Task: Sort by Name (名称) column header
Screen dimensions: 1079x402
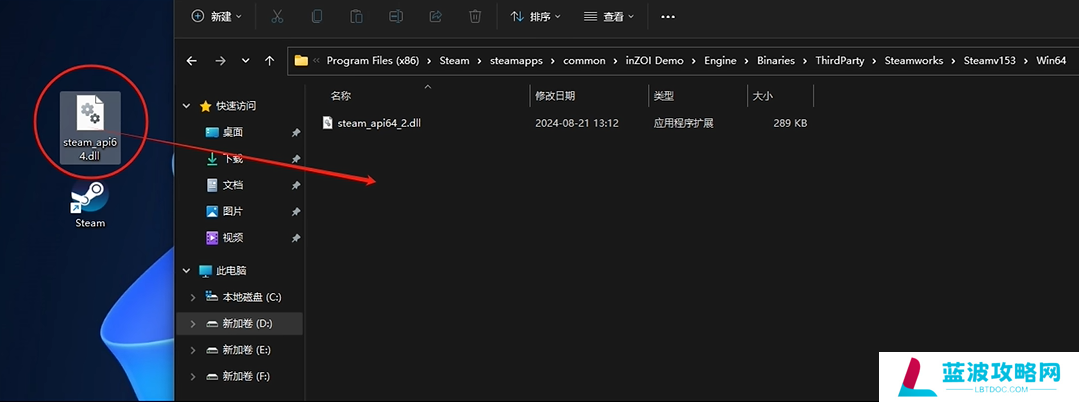Action: coord(341,96)
